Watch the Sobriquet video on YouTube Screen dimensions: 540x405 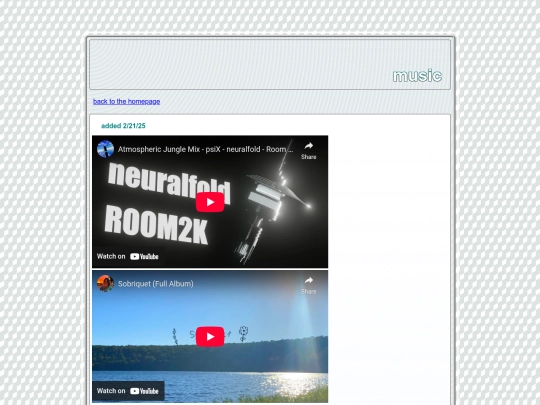click(128, 391)
